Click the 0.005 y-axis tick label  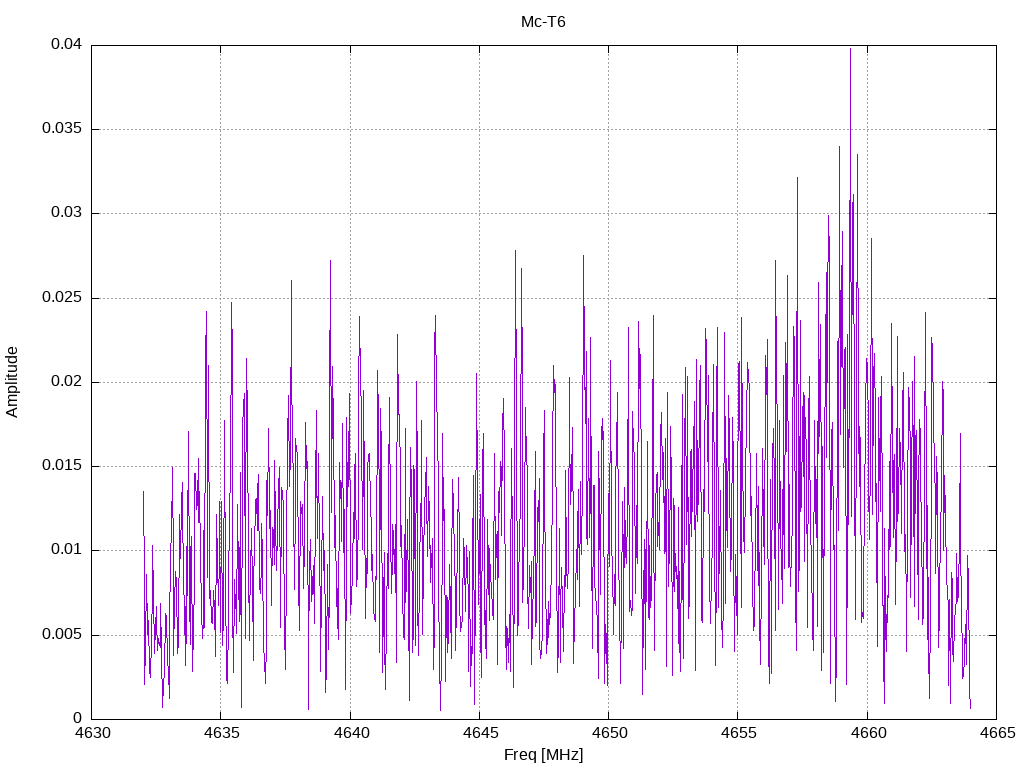pyautogui.click(x=62, y=635)
